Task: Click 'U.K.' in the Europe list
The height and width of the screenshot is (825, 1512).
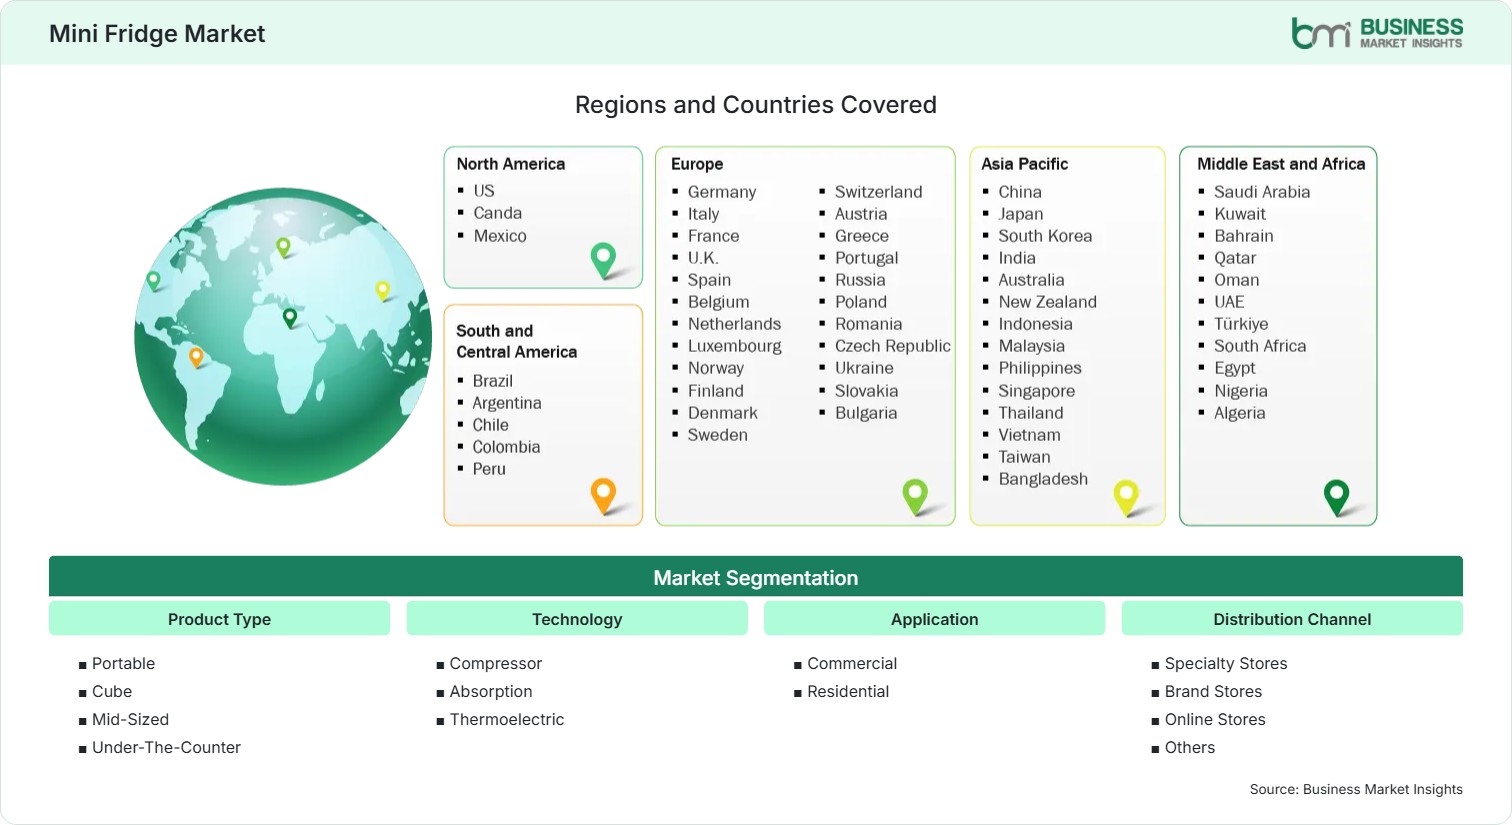Action: [x=703, y=258]
